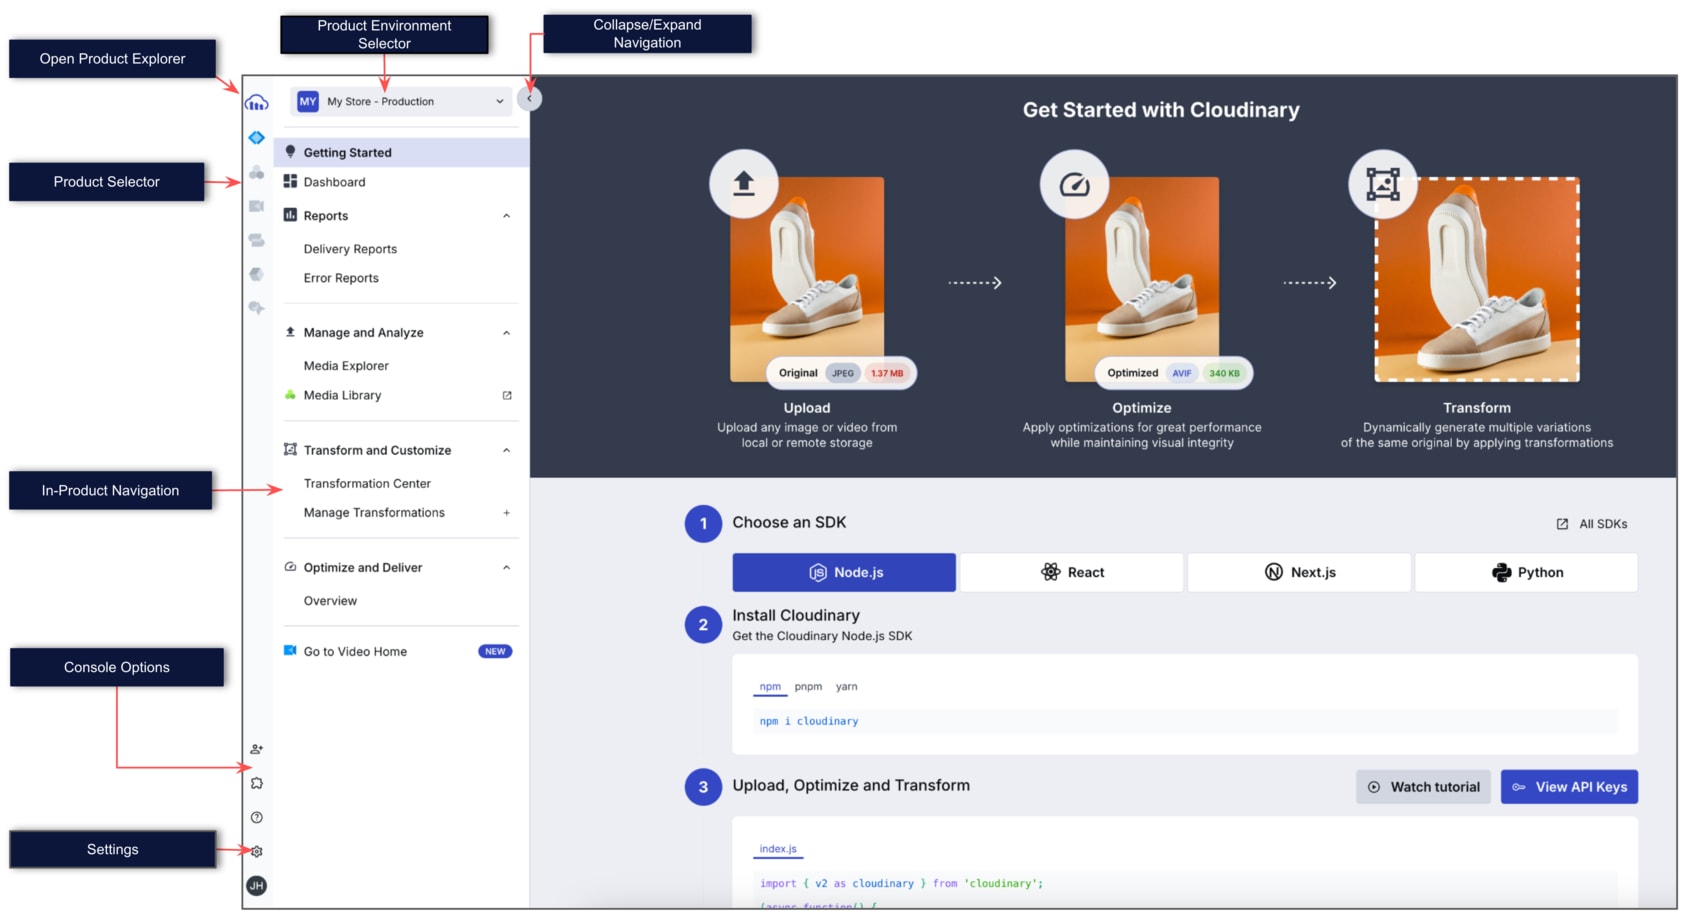Click the 340 KB size badge
The width and height of the screenshot is (1690, 920).
tap(1224, 373)
